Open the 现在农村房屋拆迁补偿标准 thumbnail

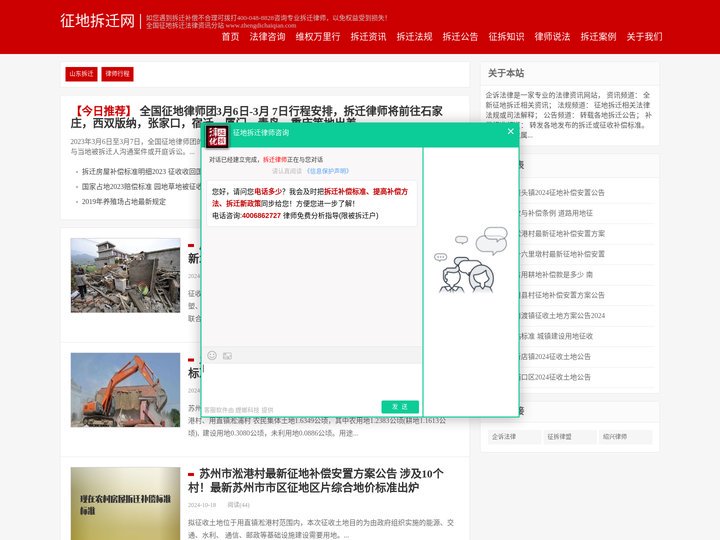coord(125,504)
